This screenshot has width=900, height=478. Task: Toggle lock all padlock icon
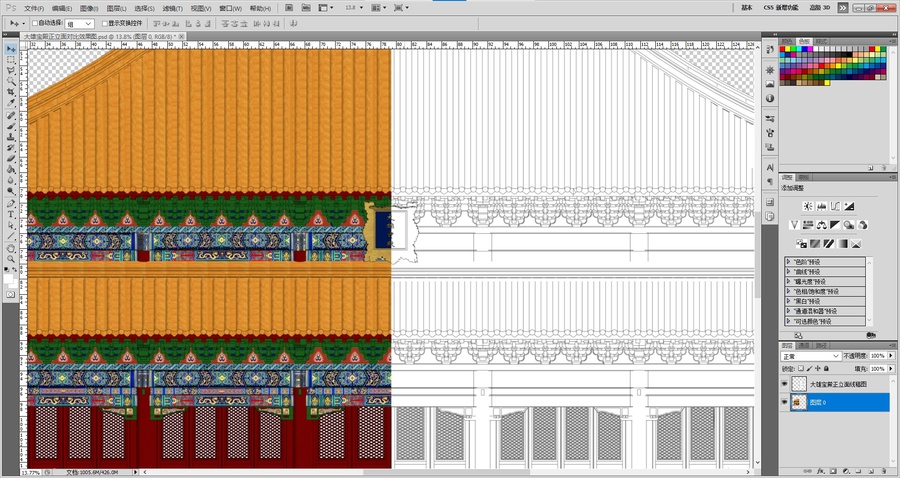pos(827,369)
